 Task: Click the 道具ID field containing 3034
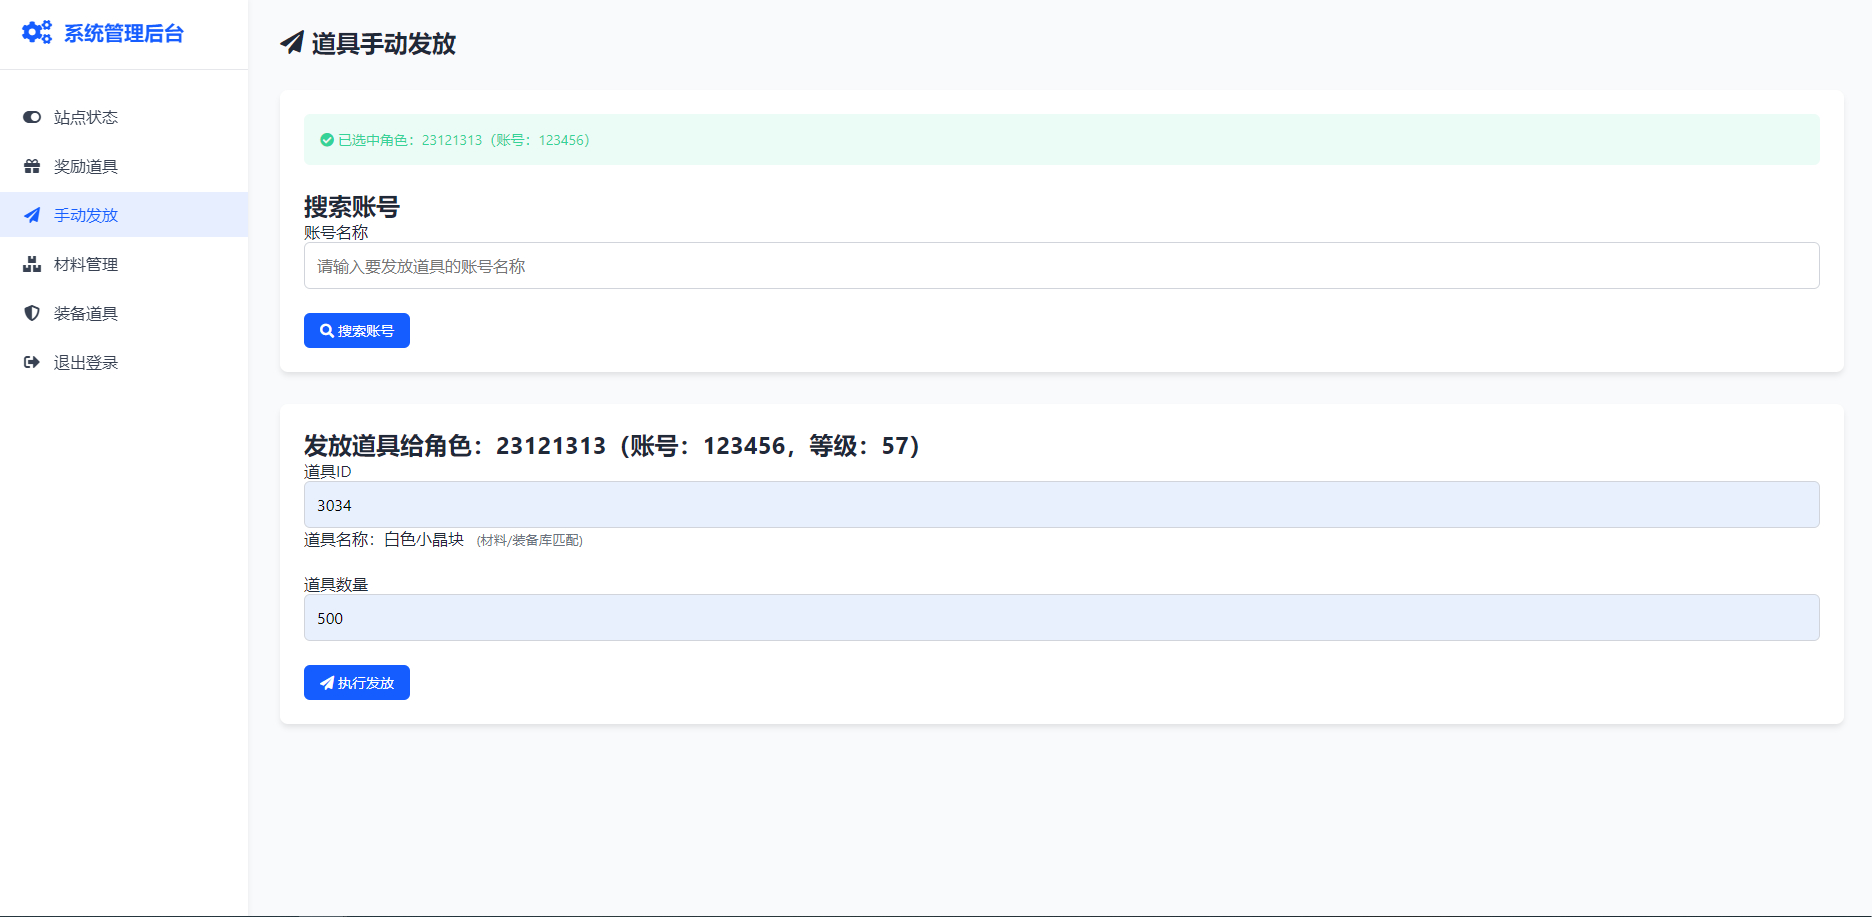pyautogui.click(x=1061, y=505)
